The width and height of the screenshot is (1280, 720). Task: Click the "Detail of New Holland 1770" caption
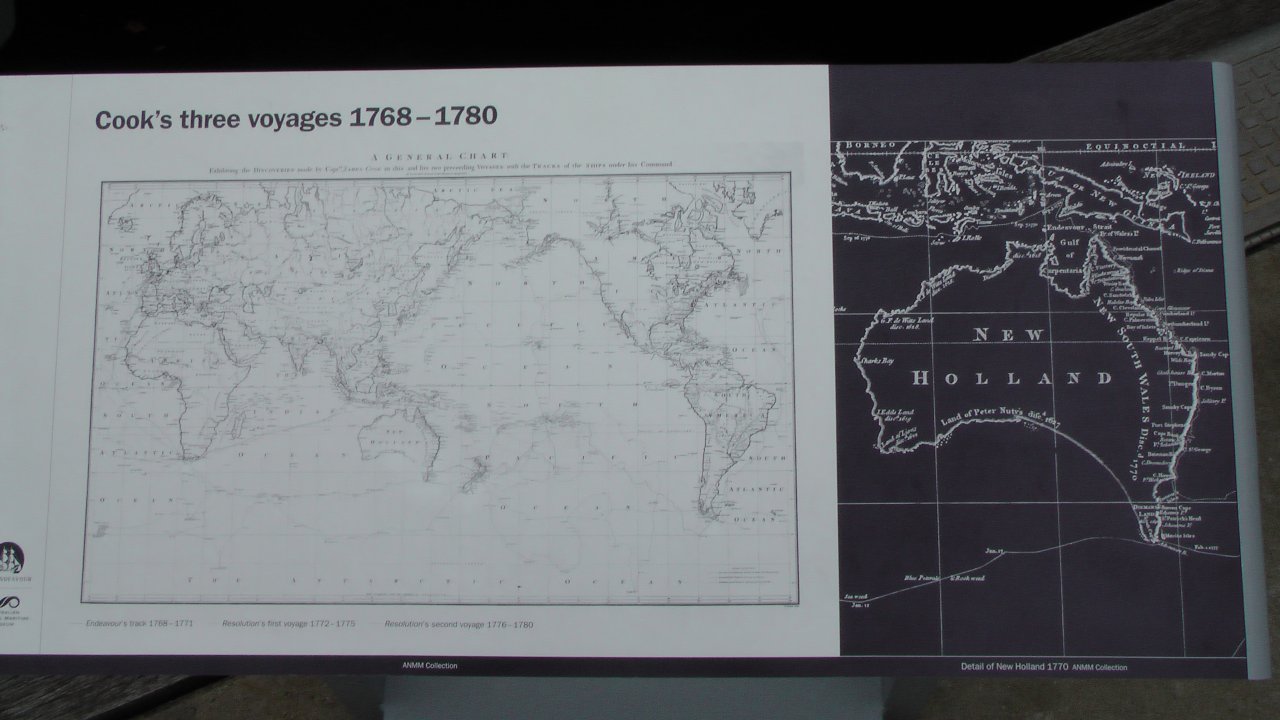[x=1014, y=666]
